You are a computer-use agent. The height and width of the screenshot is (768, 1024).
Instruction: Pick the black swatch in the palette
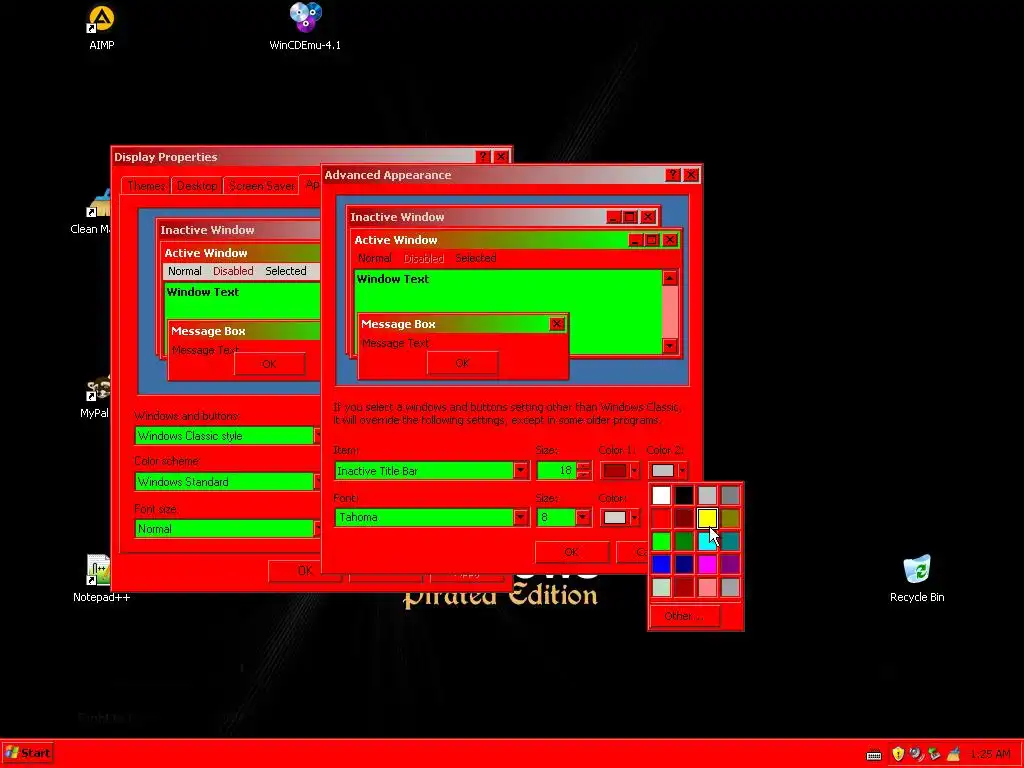[x=684, y=495]
